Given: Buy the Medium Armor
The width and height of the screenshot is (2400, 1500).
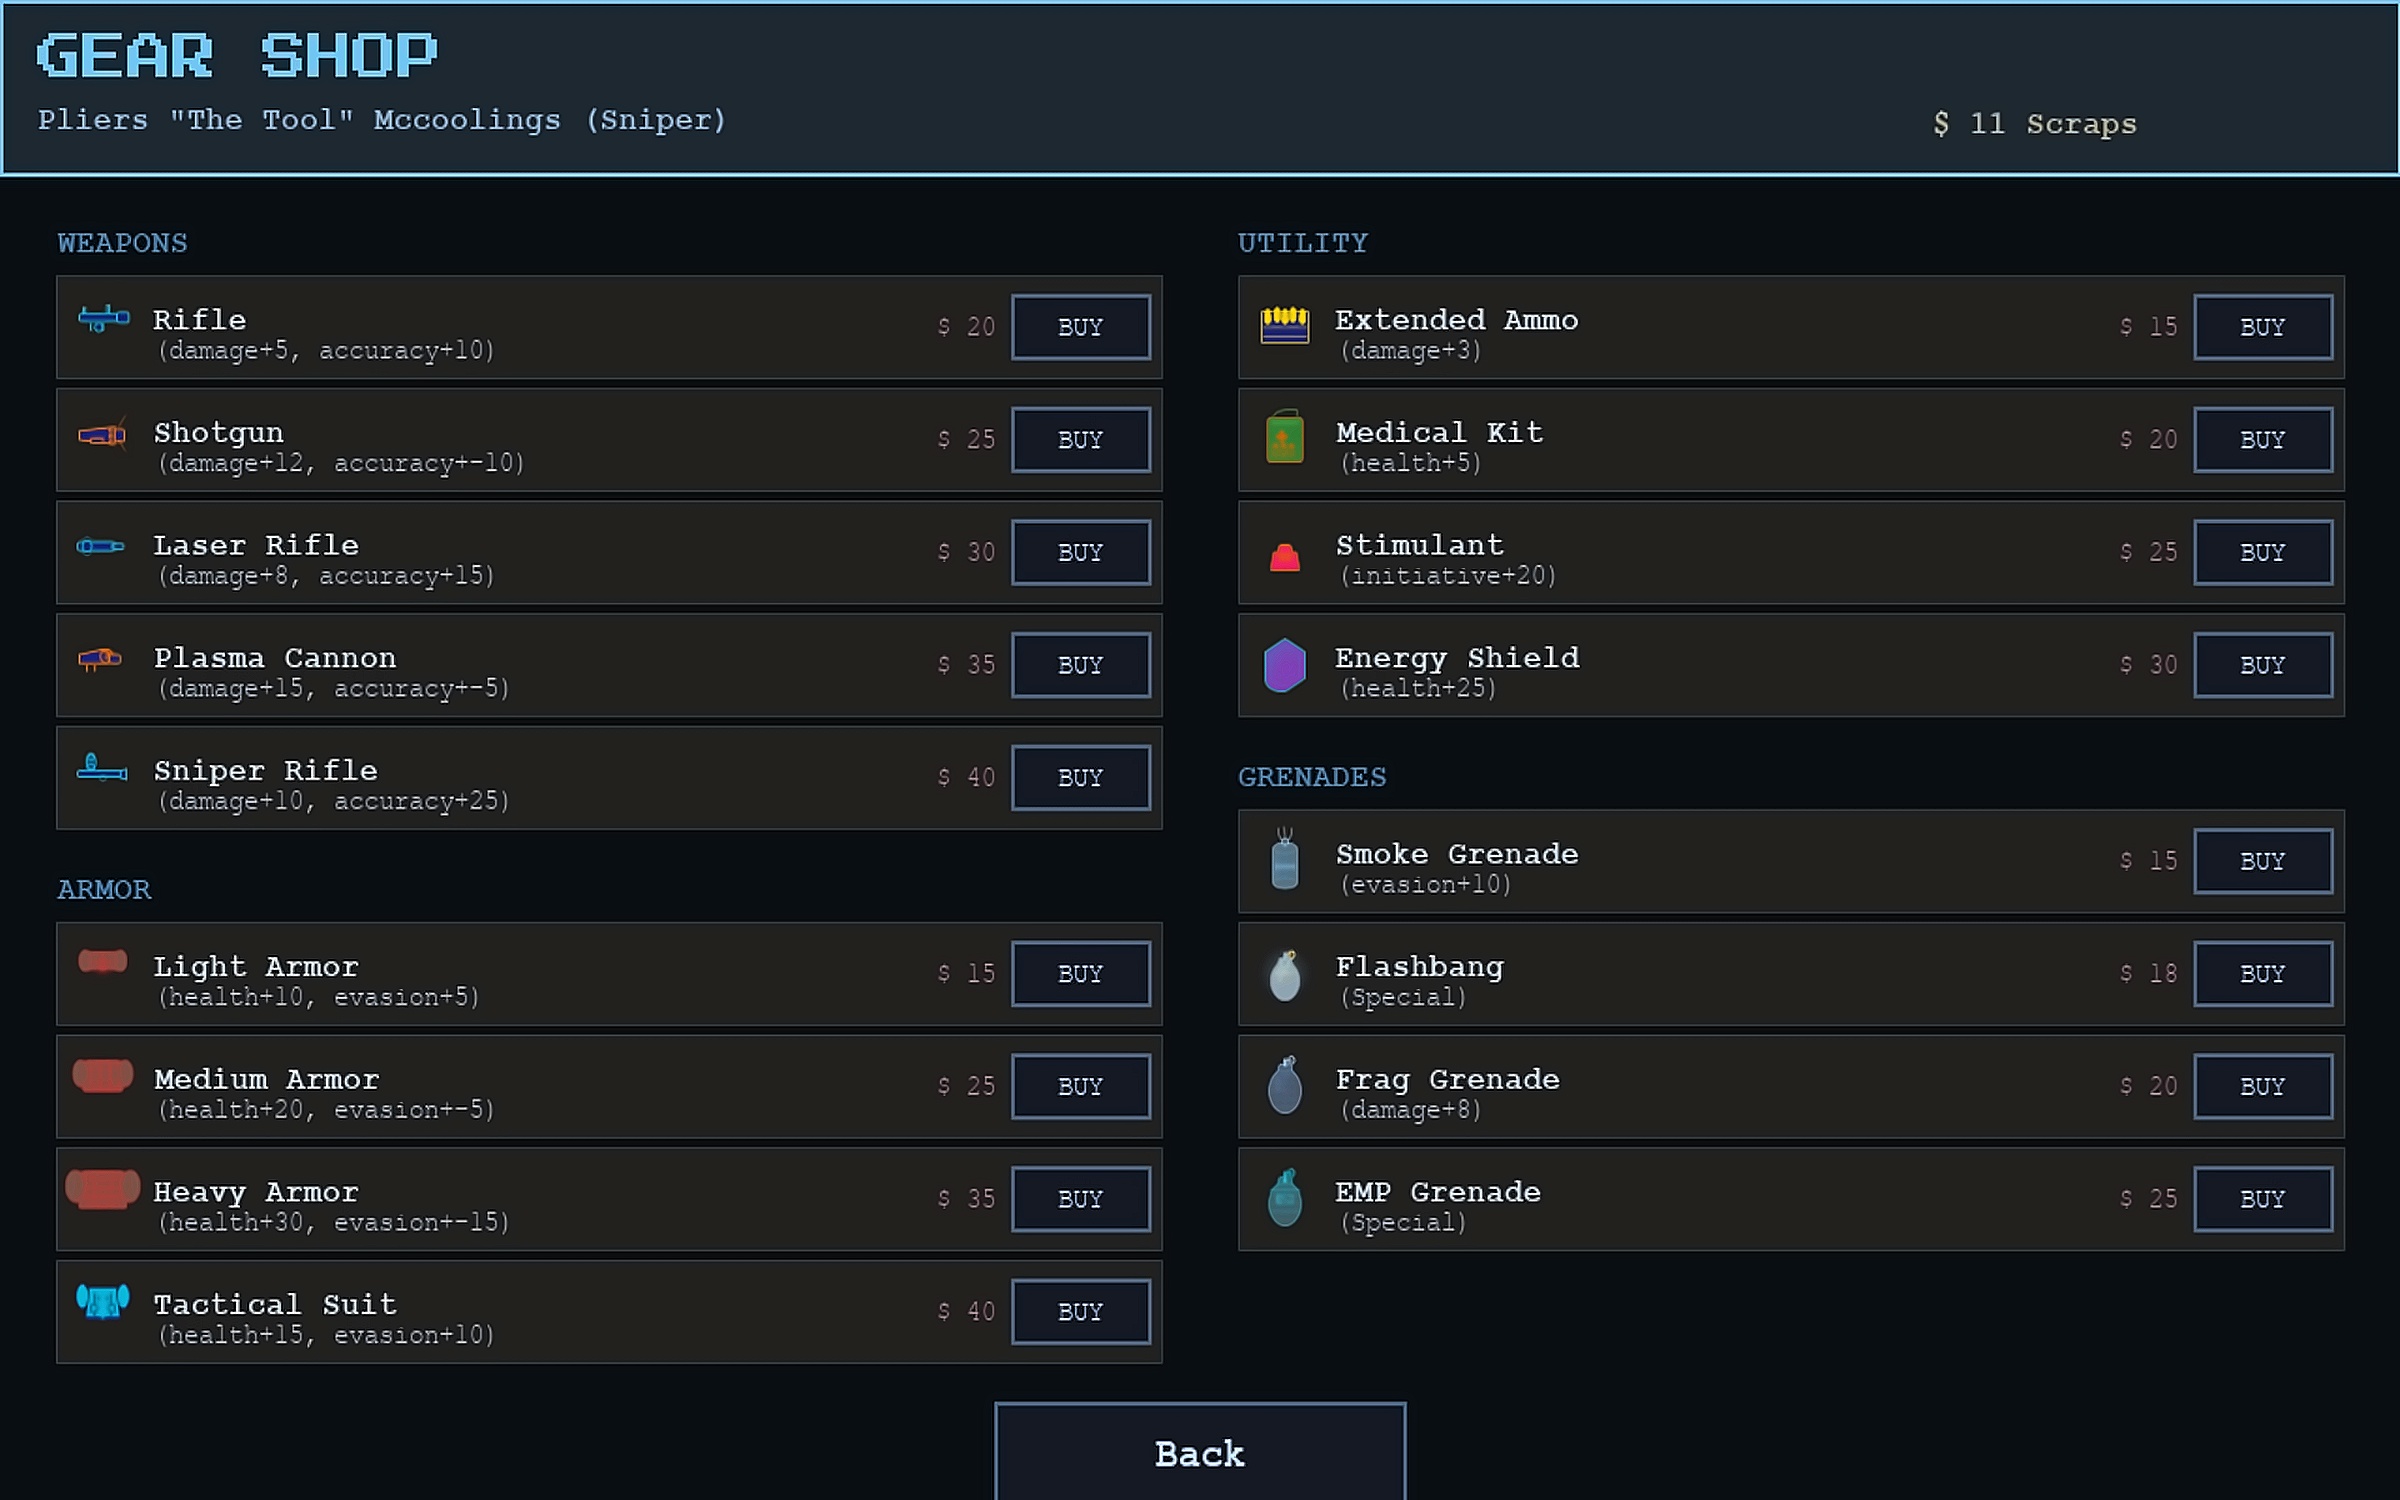Looking at the screenshot, I should [x=1080, y=1086].
